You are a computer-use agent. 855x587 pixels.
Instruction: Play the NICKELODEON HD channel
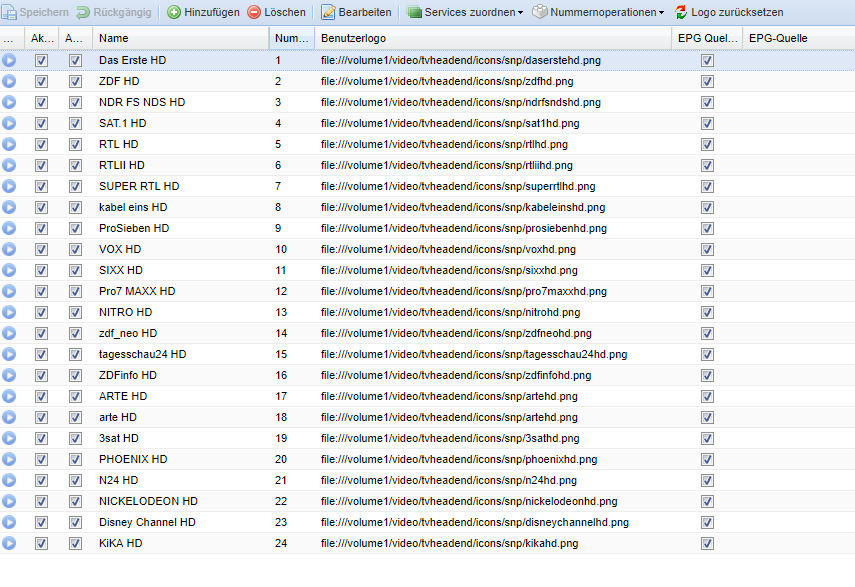click(9, 501)
